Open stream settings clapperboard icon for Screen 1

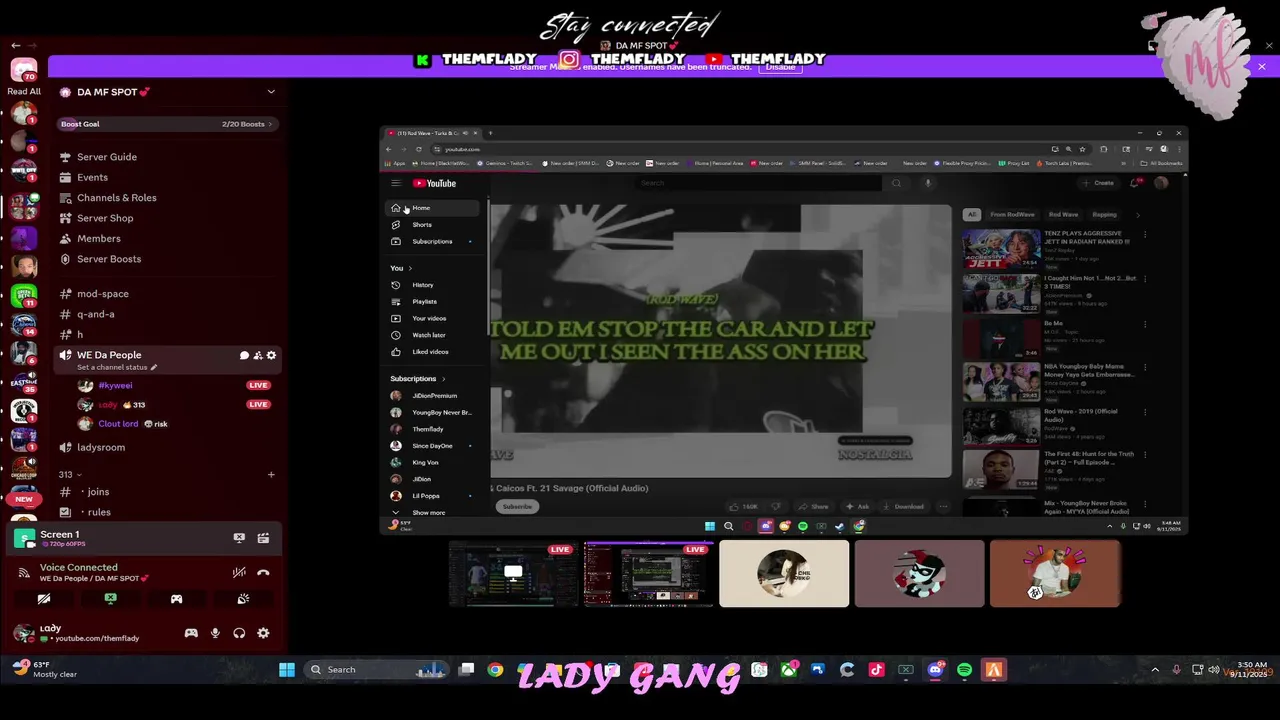pos(263,538)
